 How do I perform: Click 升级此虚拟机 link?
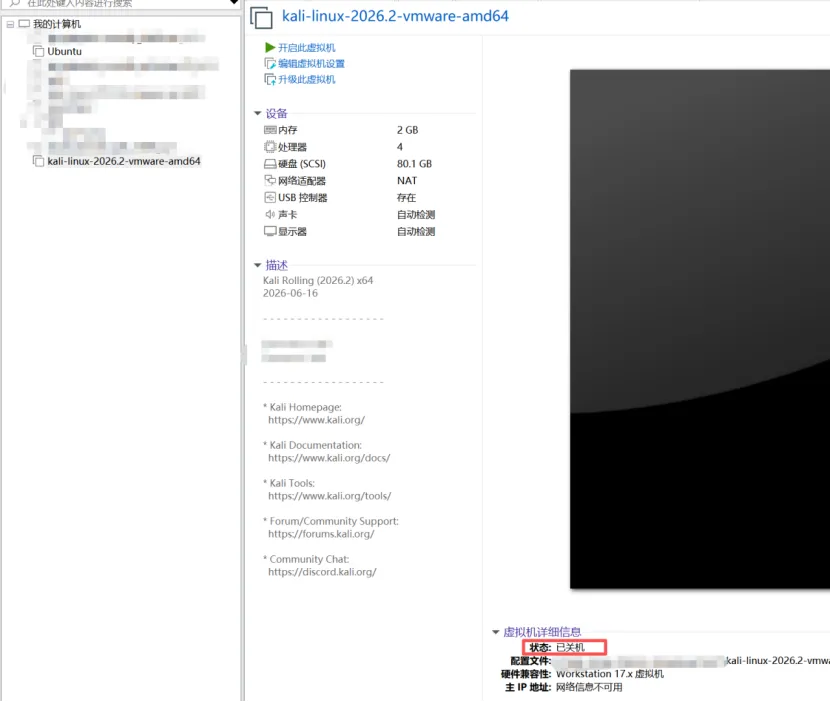point(306,79)
